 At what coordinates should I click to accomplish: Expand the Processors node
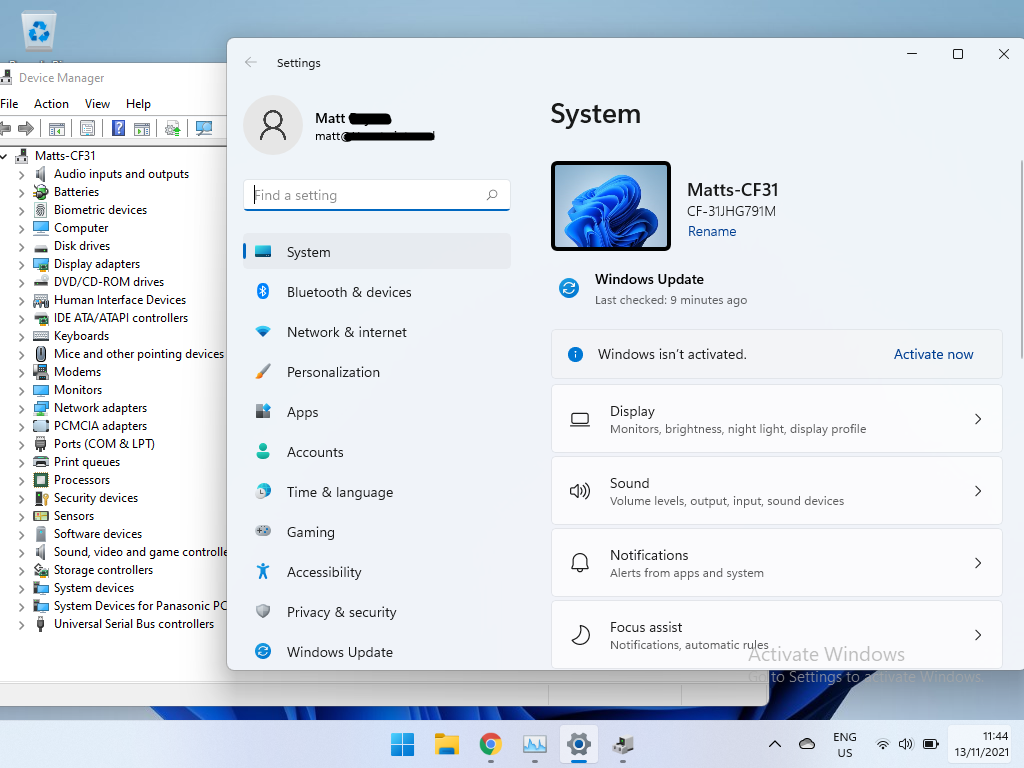pos(22,481)
